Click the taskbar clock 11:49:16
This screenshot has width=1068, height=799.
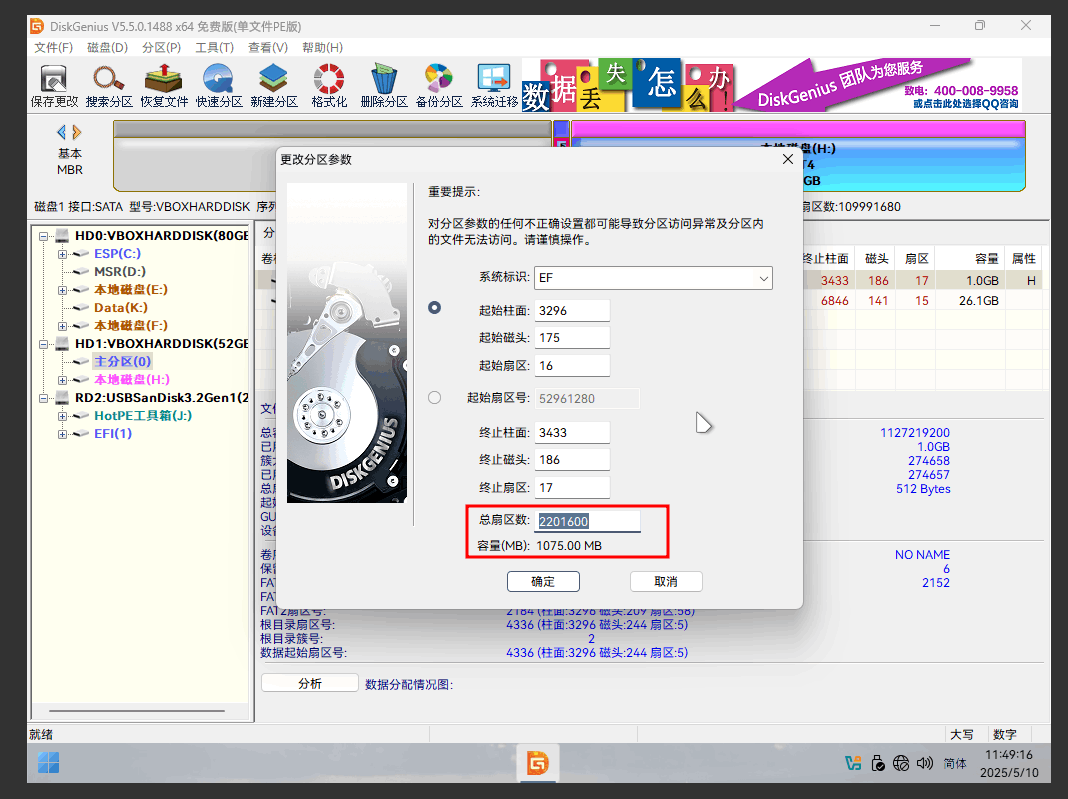pos(1009,755)
